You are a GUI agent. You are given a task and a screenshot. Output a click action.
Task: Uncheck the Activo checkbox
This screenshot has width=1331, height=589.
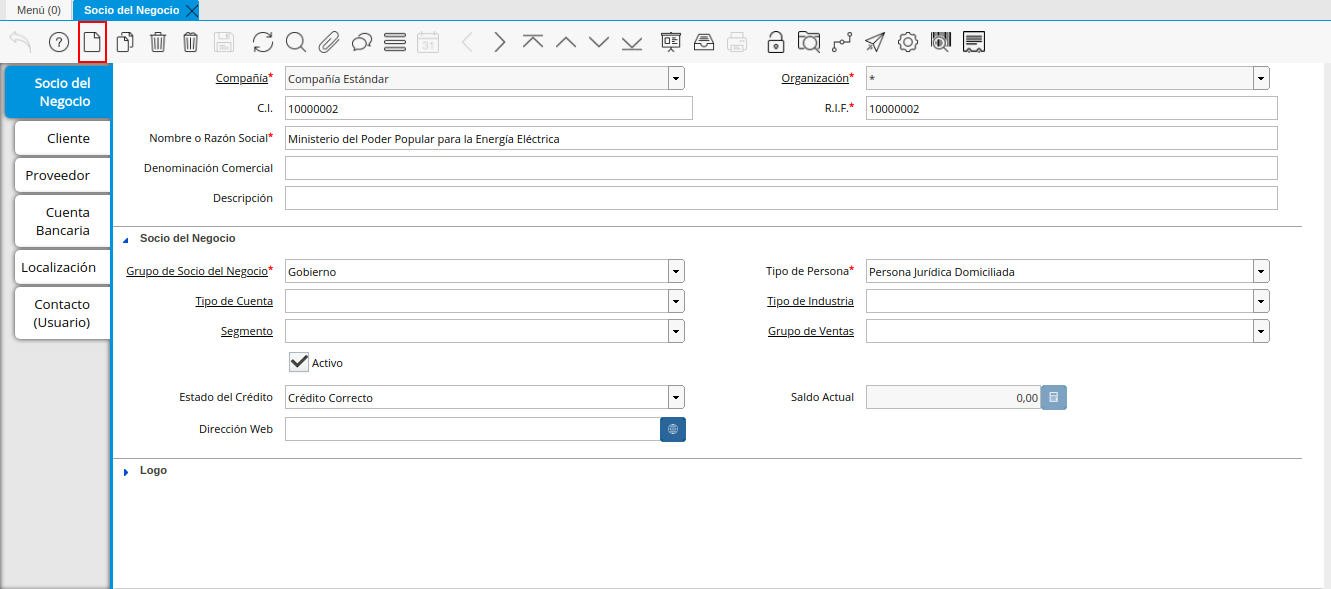pos(298,362)
